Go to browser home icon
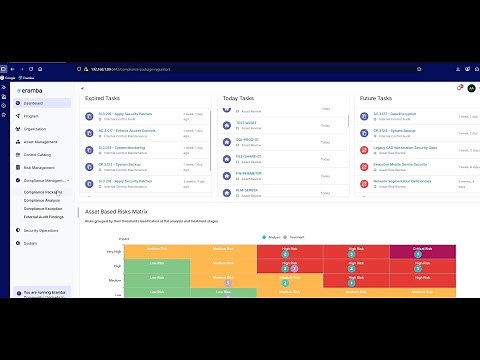 click(40, 69)
